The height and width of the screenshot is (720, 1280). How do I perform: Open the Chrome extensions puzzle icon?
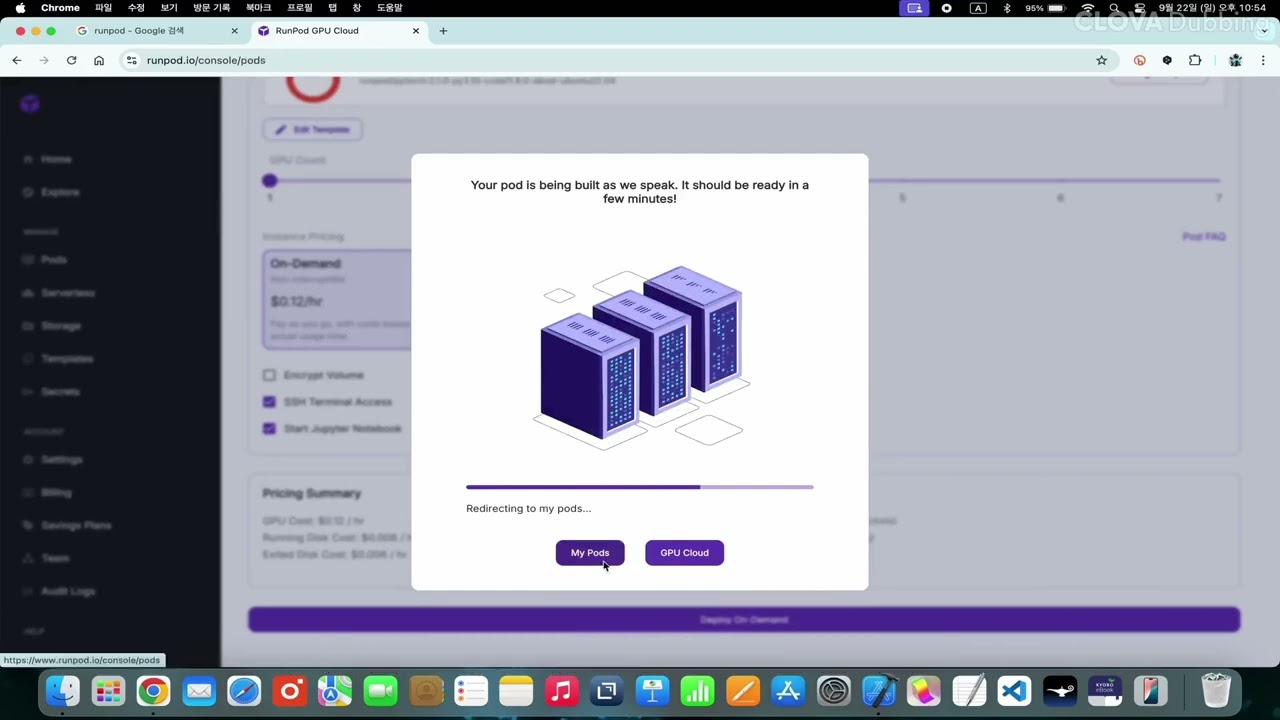click(1195, 60)
